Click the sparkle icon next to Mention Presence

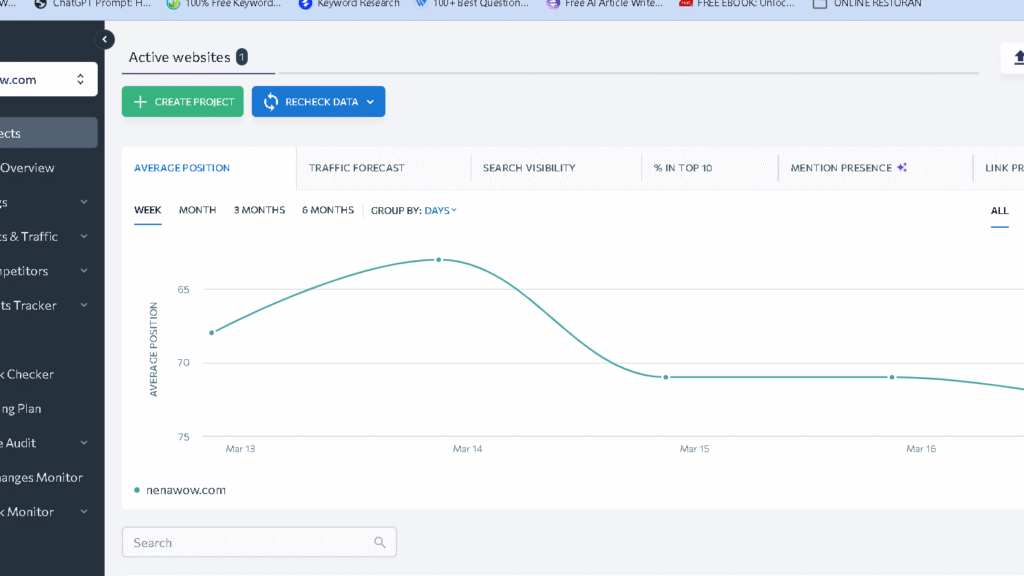click(903, 167)
